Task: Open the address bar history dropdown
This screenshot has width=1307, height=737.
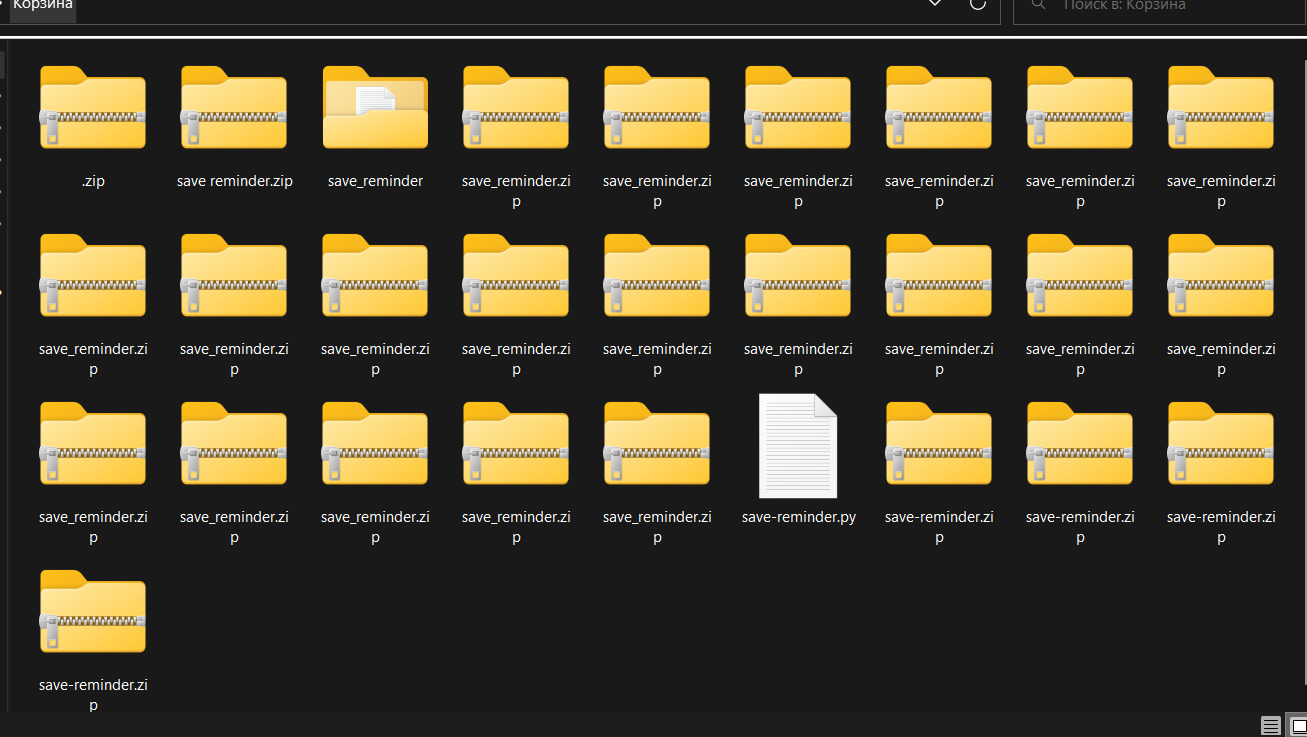Action: (935, 5)
